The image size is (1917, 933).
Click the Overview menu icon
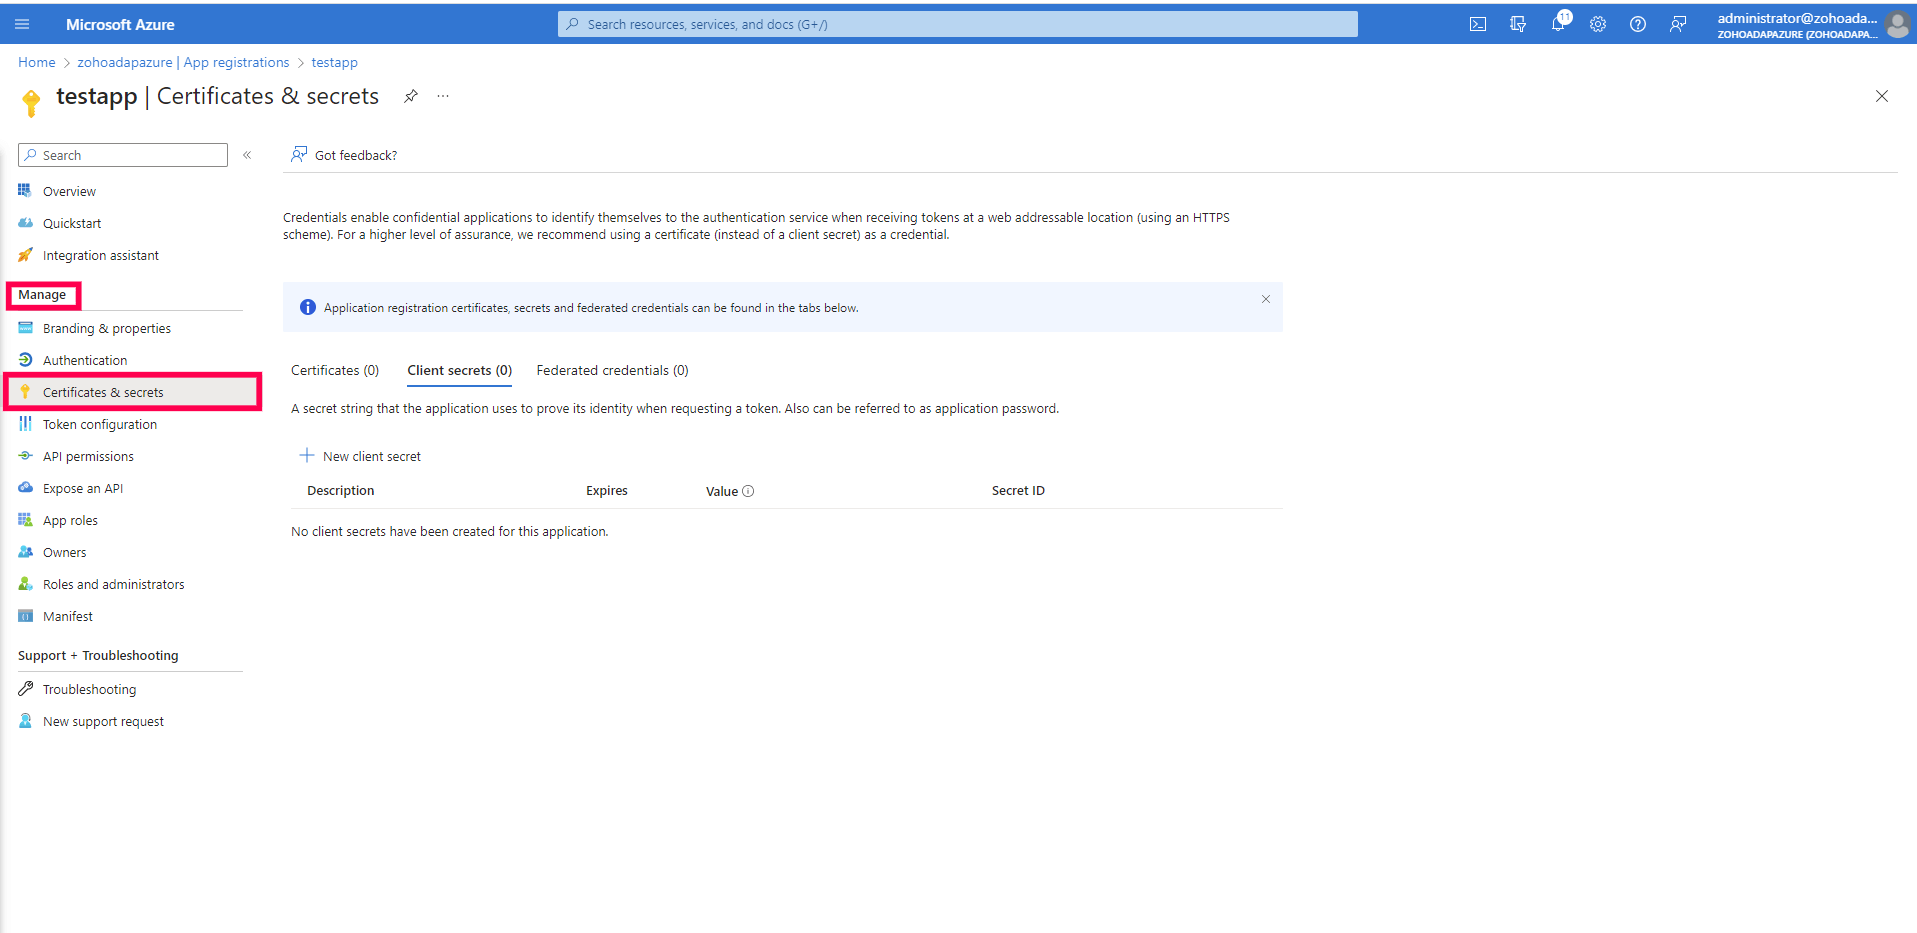pos(25,190)
